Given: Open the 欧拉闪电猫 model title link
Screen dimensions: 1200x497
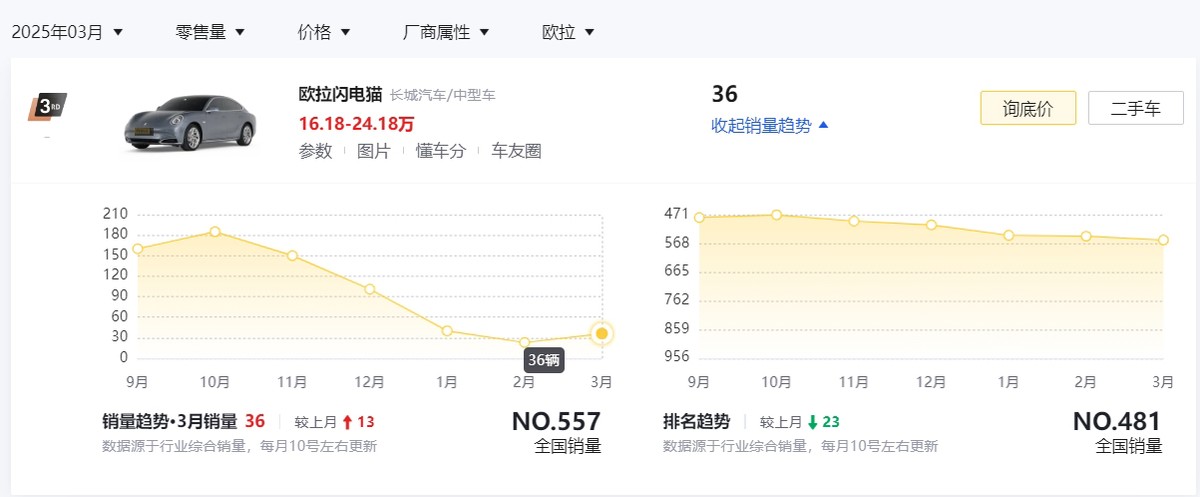Looking at the screenshot, I should pyautogui.click(x=340, y=95).
